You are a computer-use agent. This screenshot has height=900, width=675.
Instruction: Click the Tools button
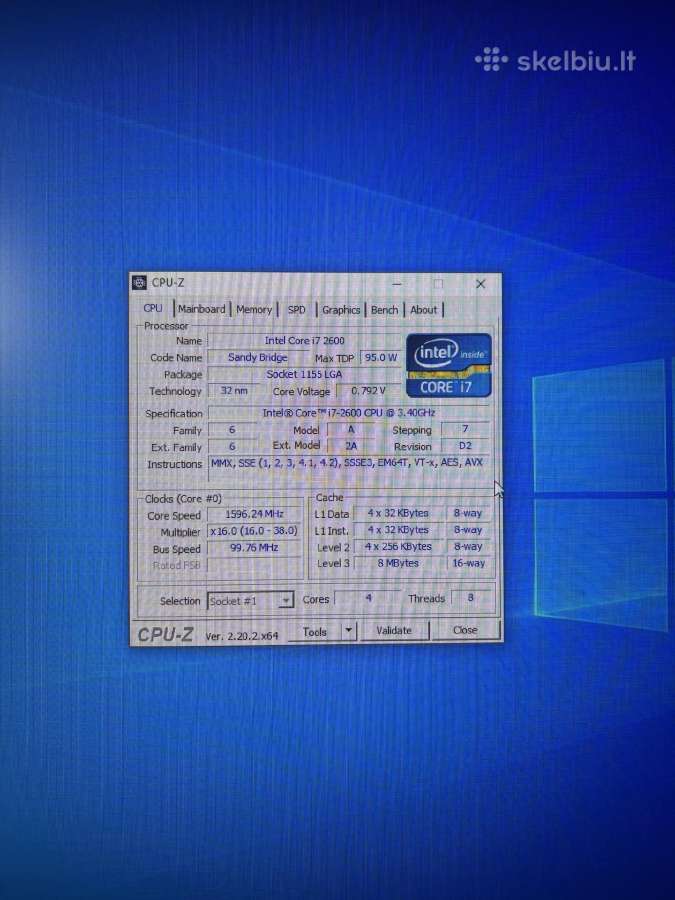(315, 631)
